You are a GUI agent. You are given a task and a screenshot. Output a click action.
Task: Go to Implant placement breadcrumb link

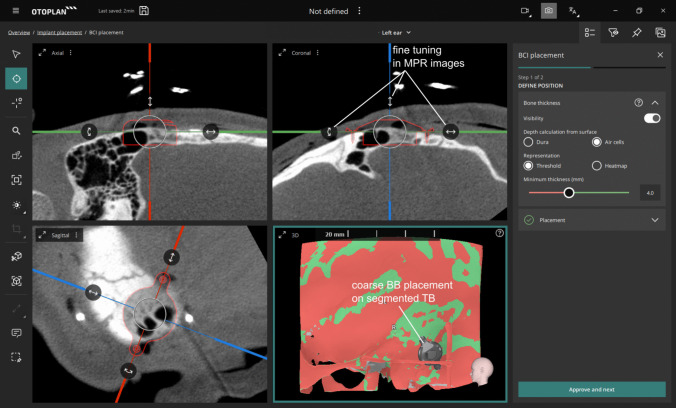(59, 32)
